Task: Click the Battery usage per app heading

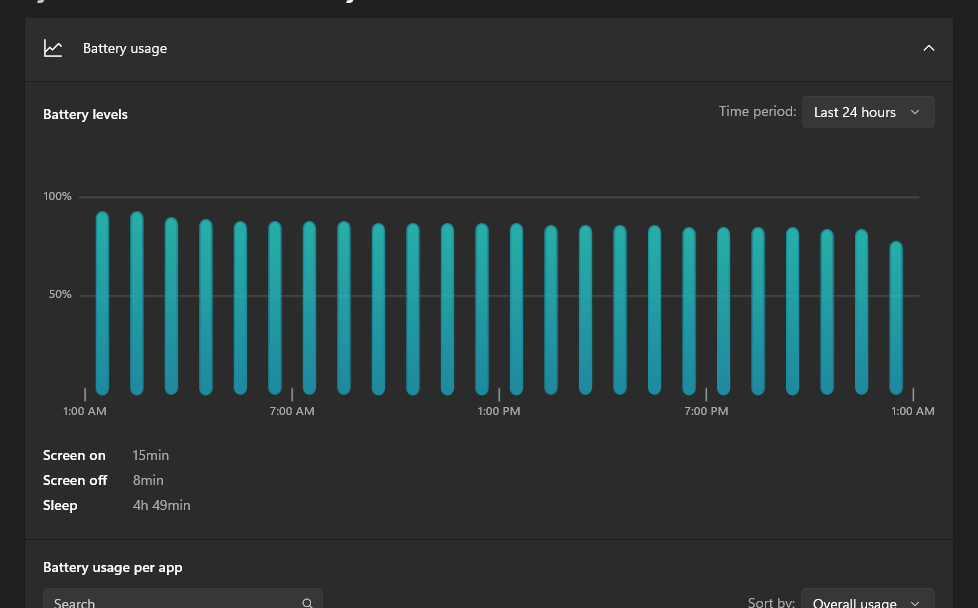Action: [x=113, y=567]
